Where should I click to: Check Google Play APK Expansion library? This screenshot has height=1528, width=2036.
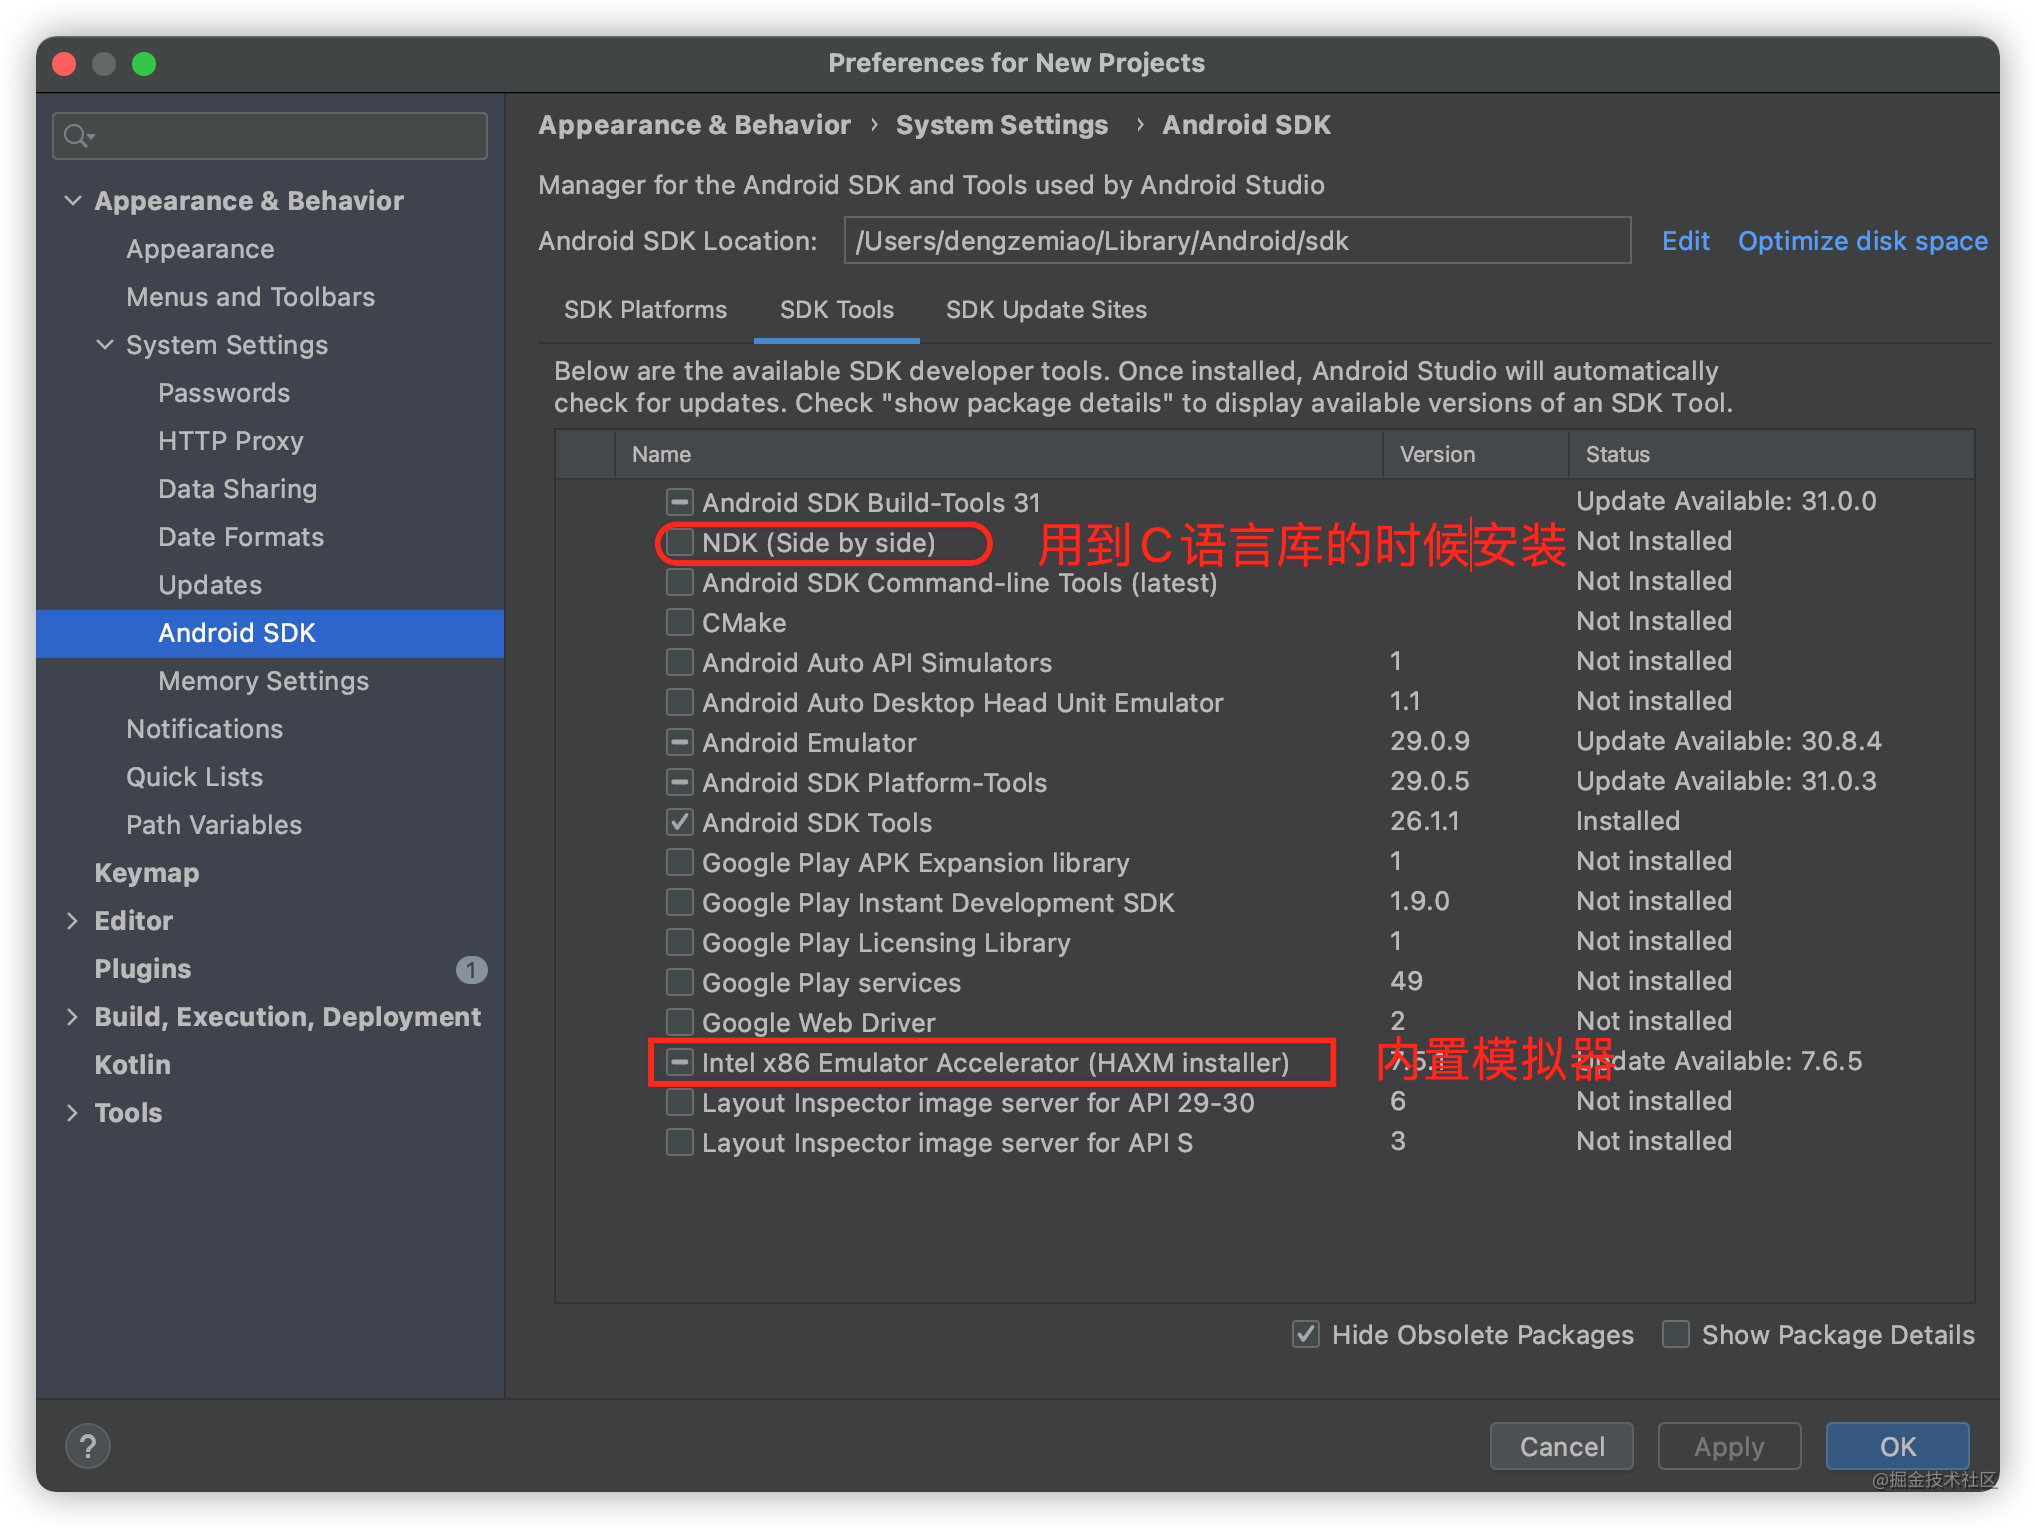tap(680, 863)
